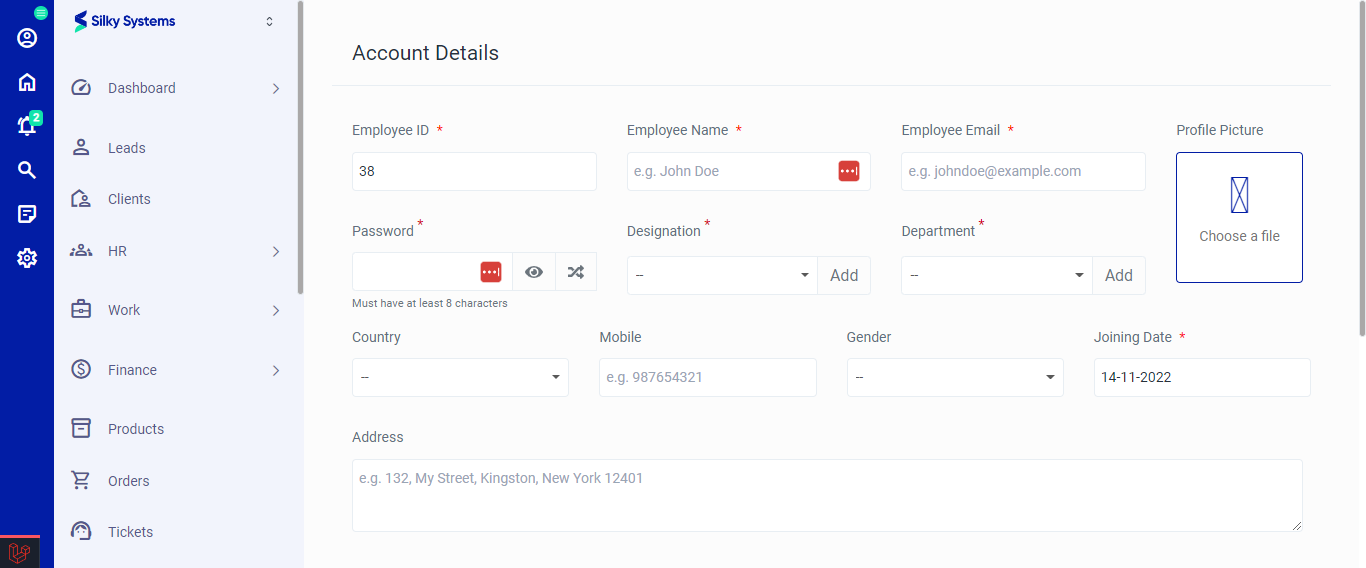The width and height of the screenshot is (1366, 568).
Task: Open the Department dropdown
Action: [997, 276]
